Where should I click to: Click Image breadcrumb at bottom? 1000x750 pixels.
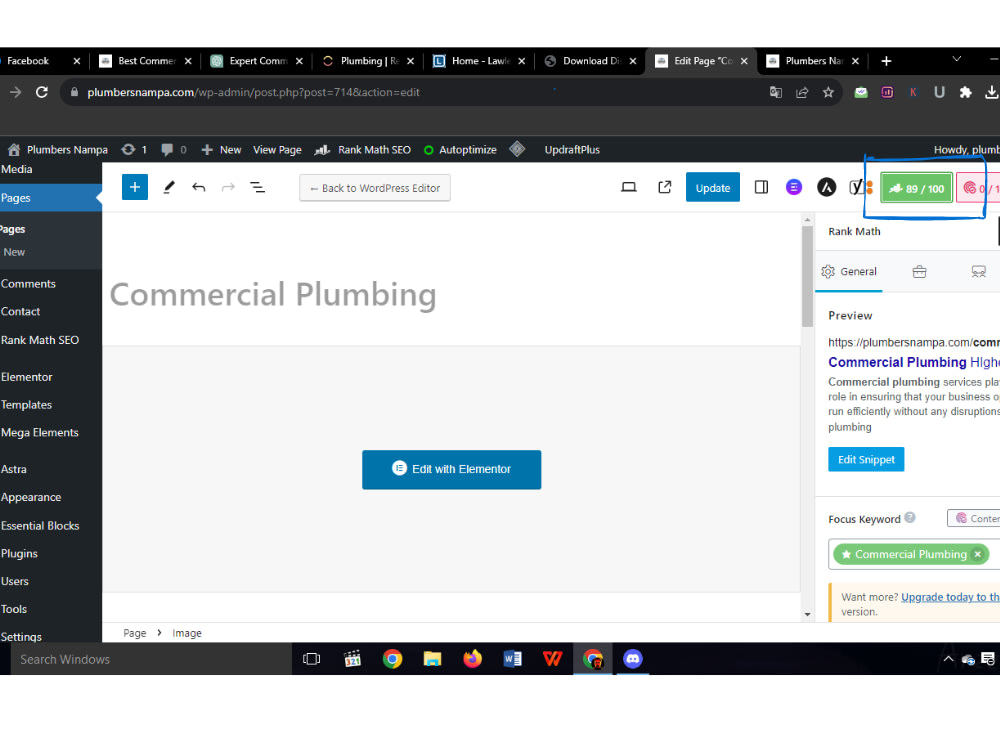point(187,633)
